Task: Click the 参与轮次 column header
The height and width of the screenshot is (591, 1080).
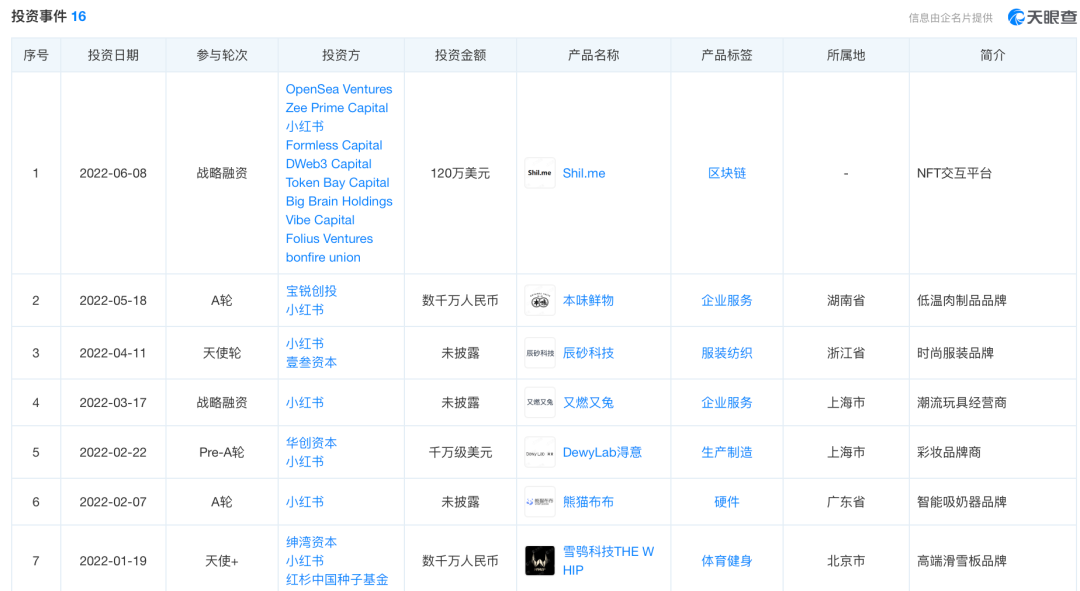Action: click(222, 55)
